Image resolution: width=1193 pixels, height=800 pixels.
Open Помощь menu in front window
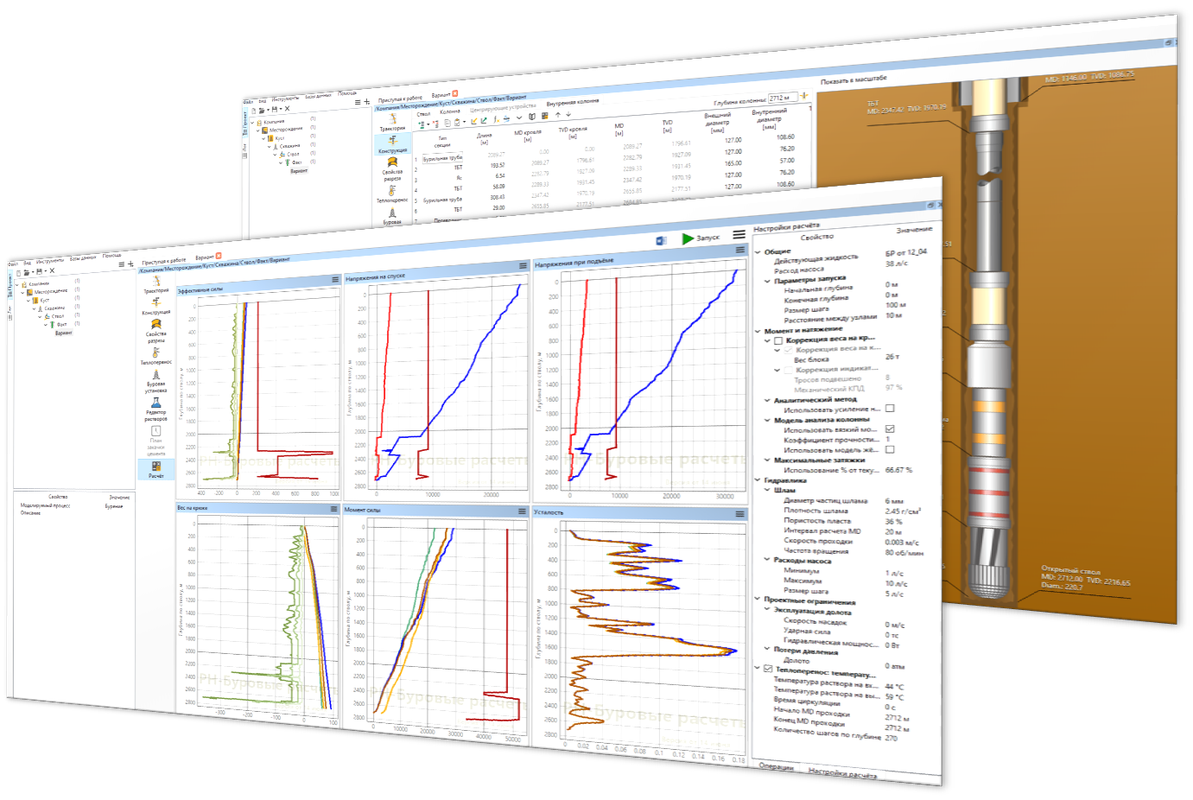point(111,256)
